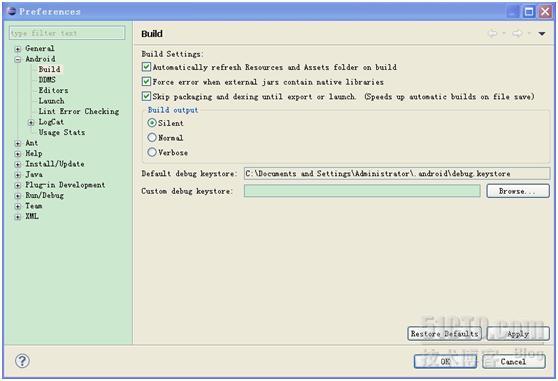
Task: Expand the Team tree node
Action: click(x=17, y=206)
